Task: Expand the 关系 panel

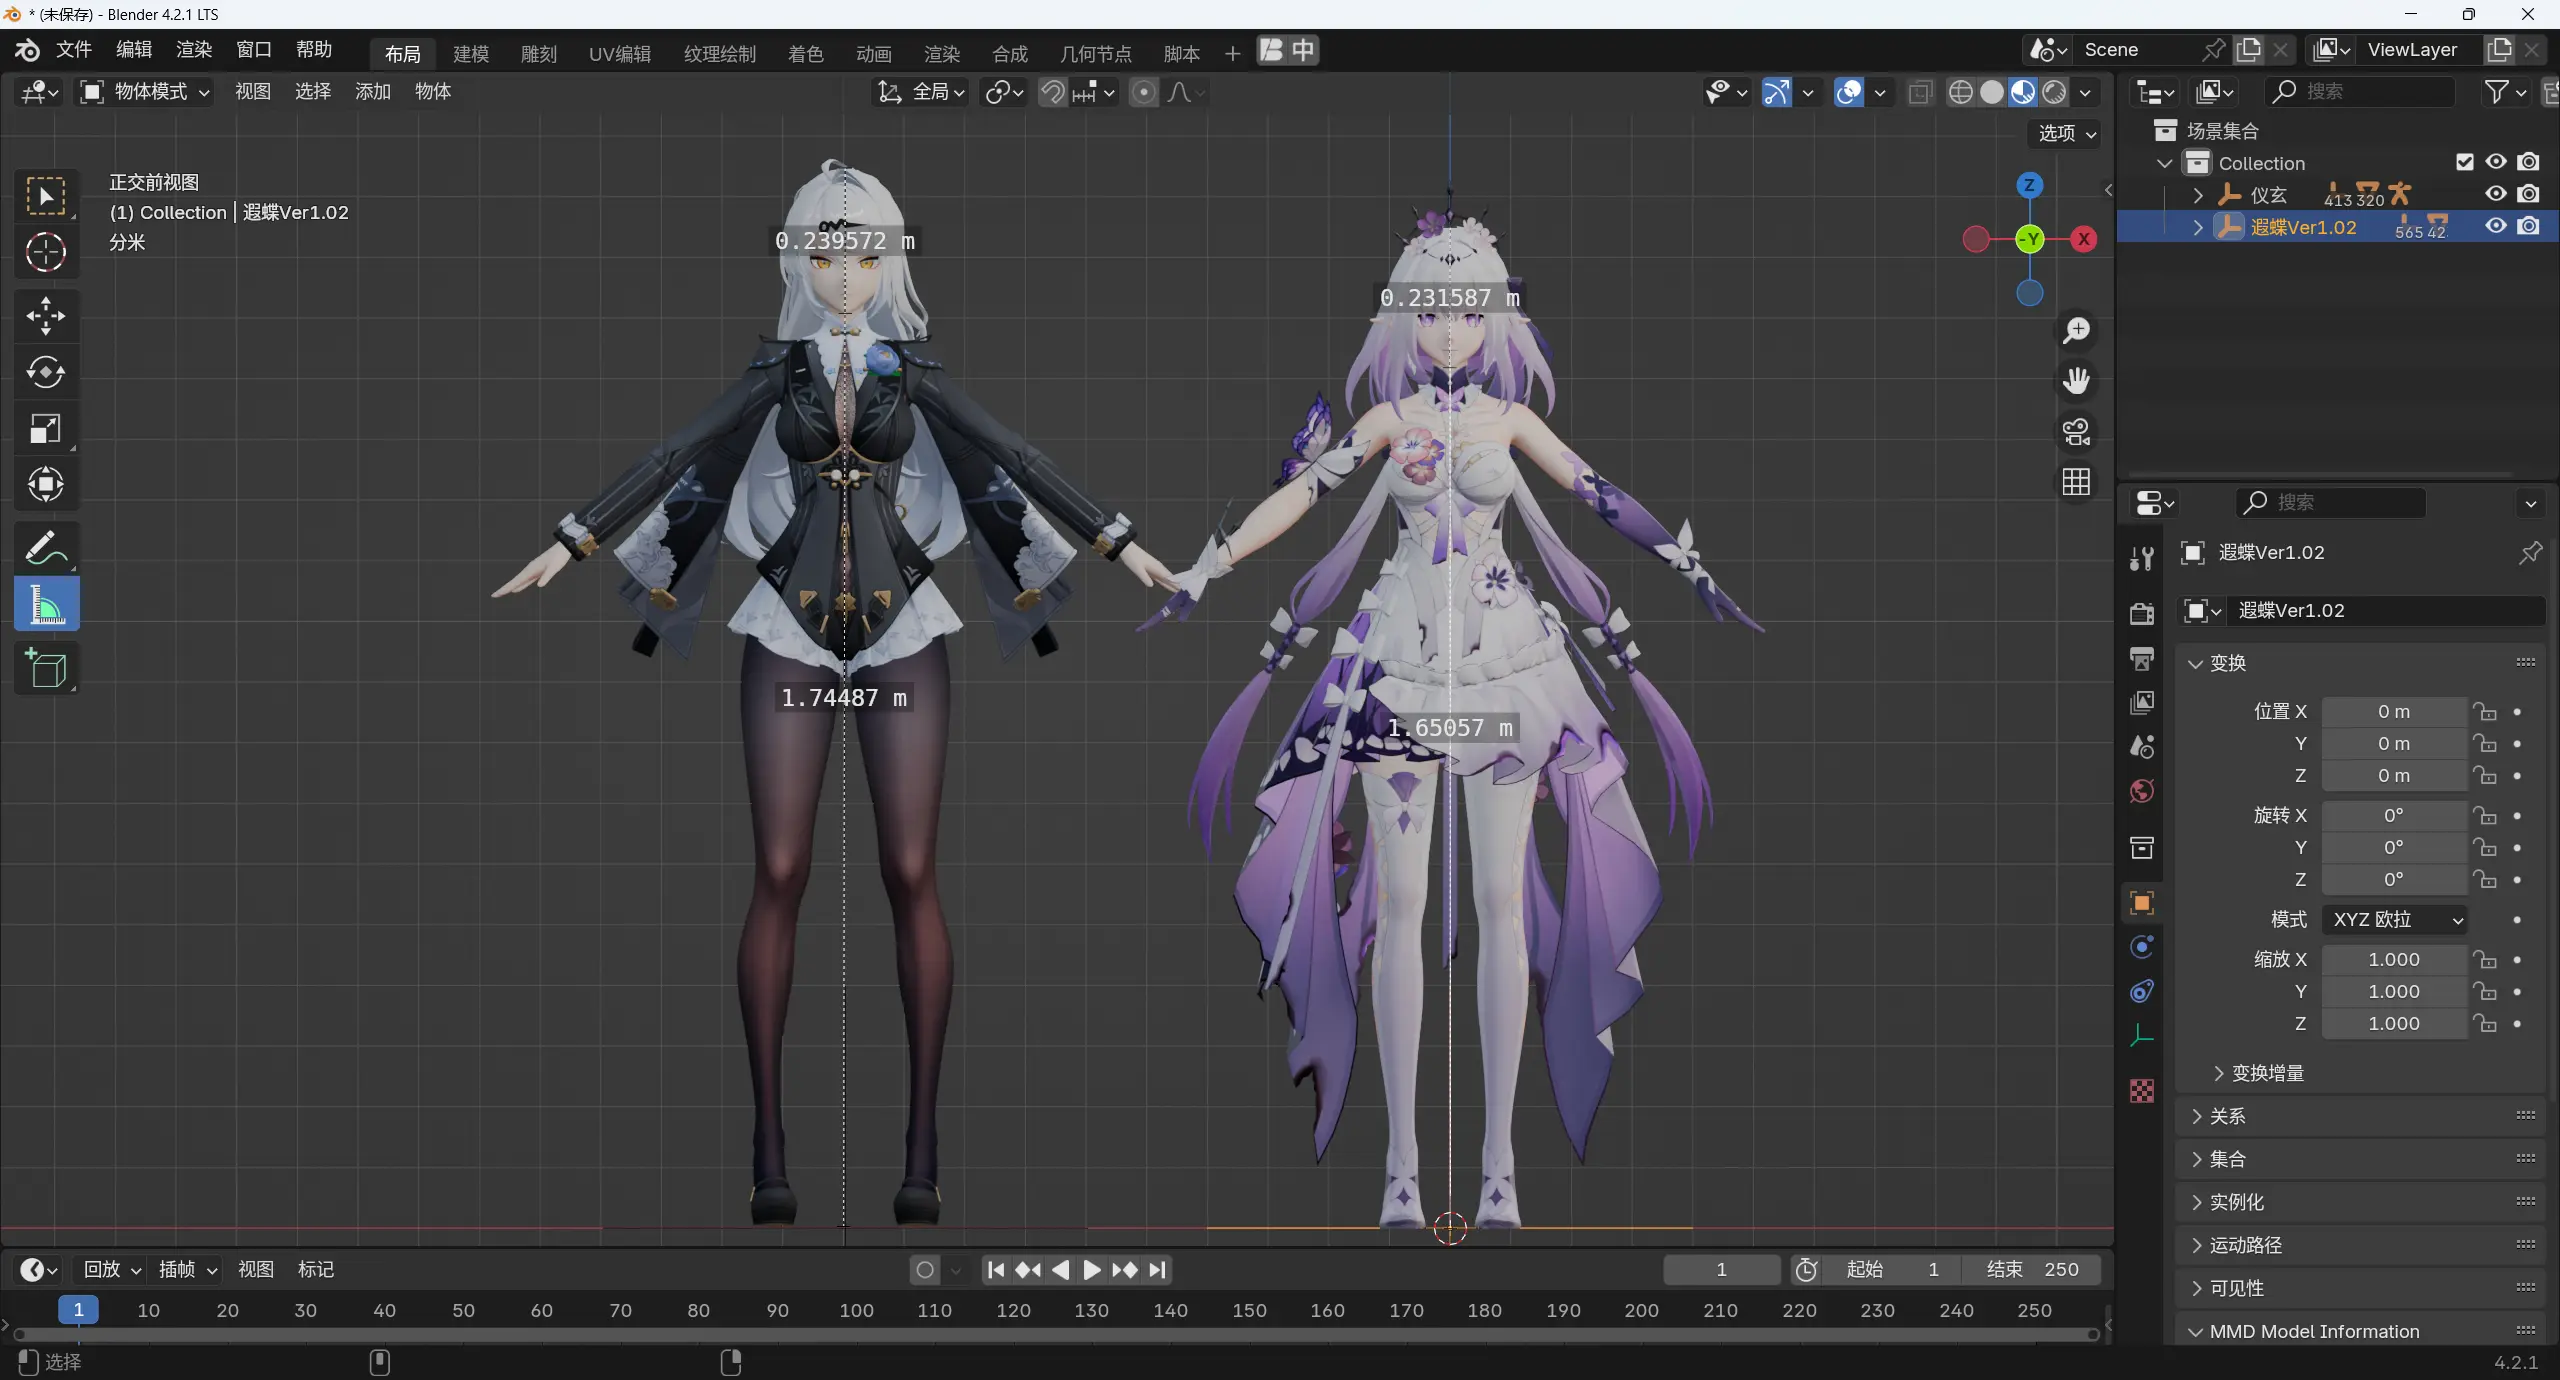Action: pyautogui.click(x=2227, y=1116)
